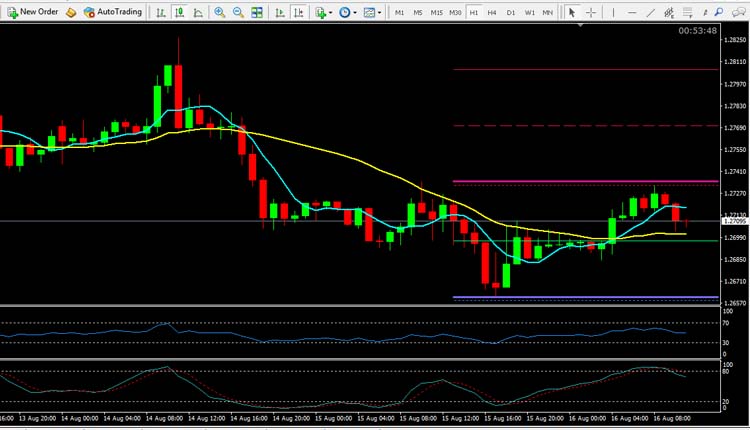Open a New Order ticket

point(33,11)
